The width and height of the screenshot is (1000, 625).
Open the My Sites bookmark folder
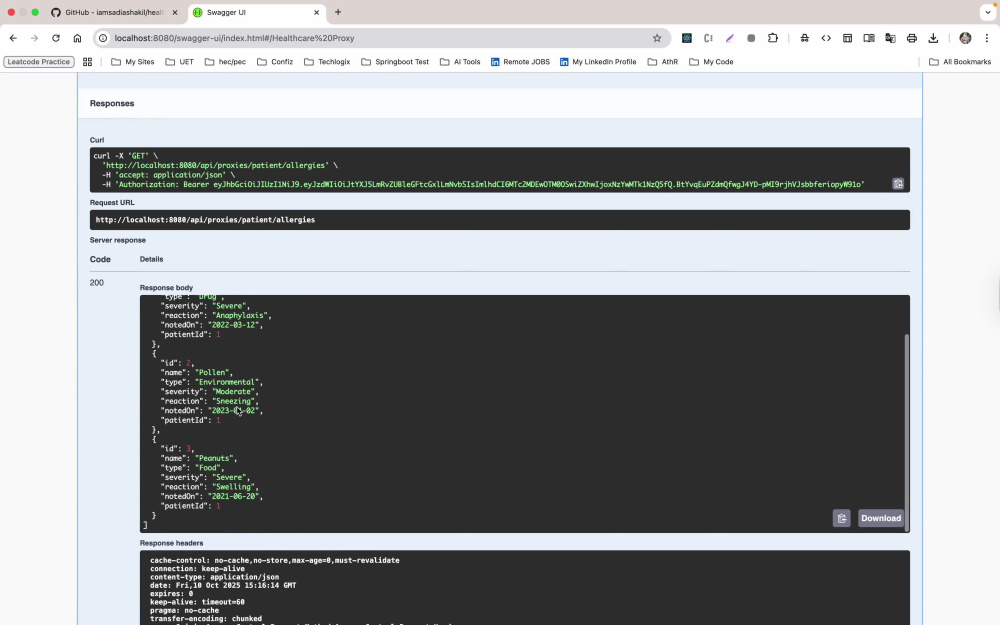click(x=133, y=62)
